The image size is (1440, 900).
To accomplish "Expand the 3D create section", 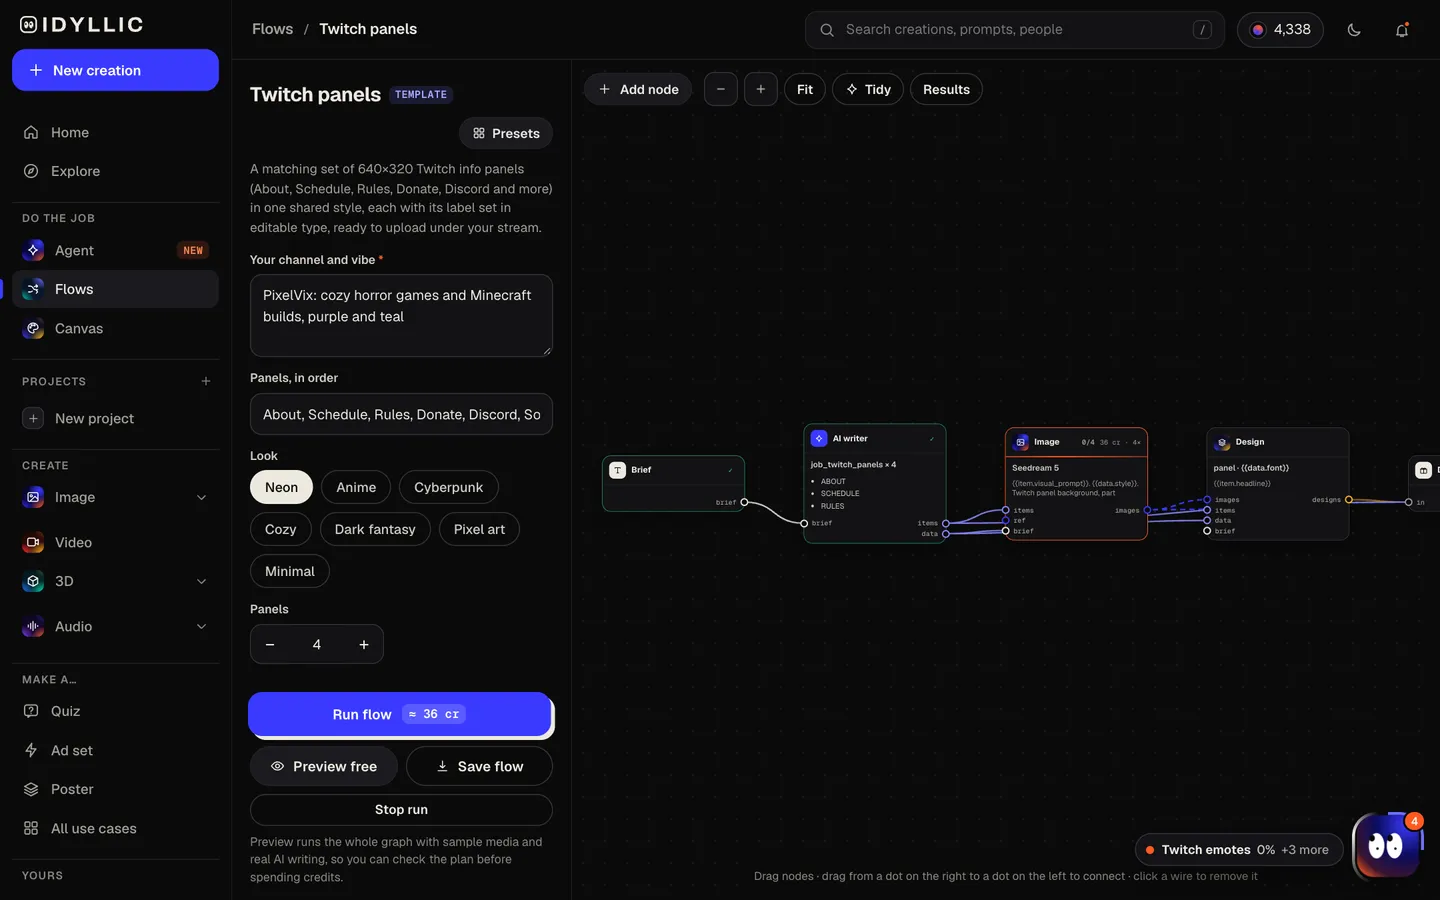I will pyautogui.click(x=202, y=581).
